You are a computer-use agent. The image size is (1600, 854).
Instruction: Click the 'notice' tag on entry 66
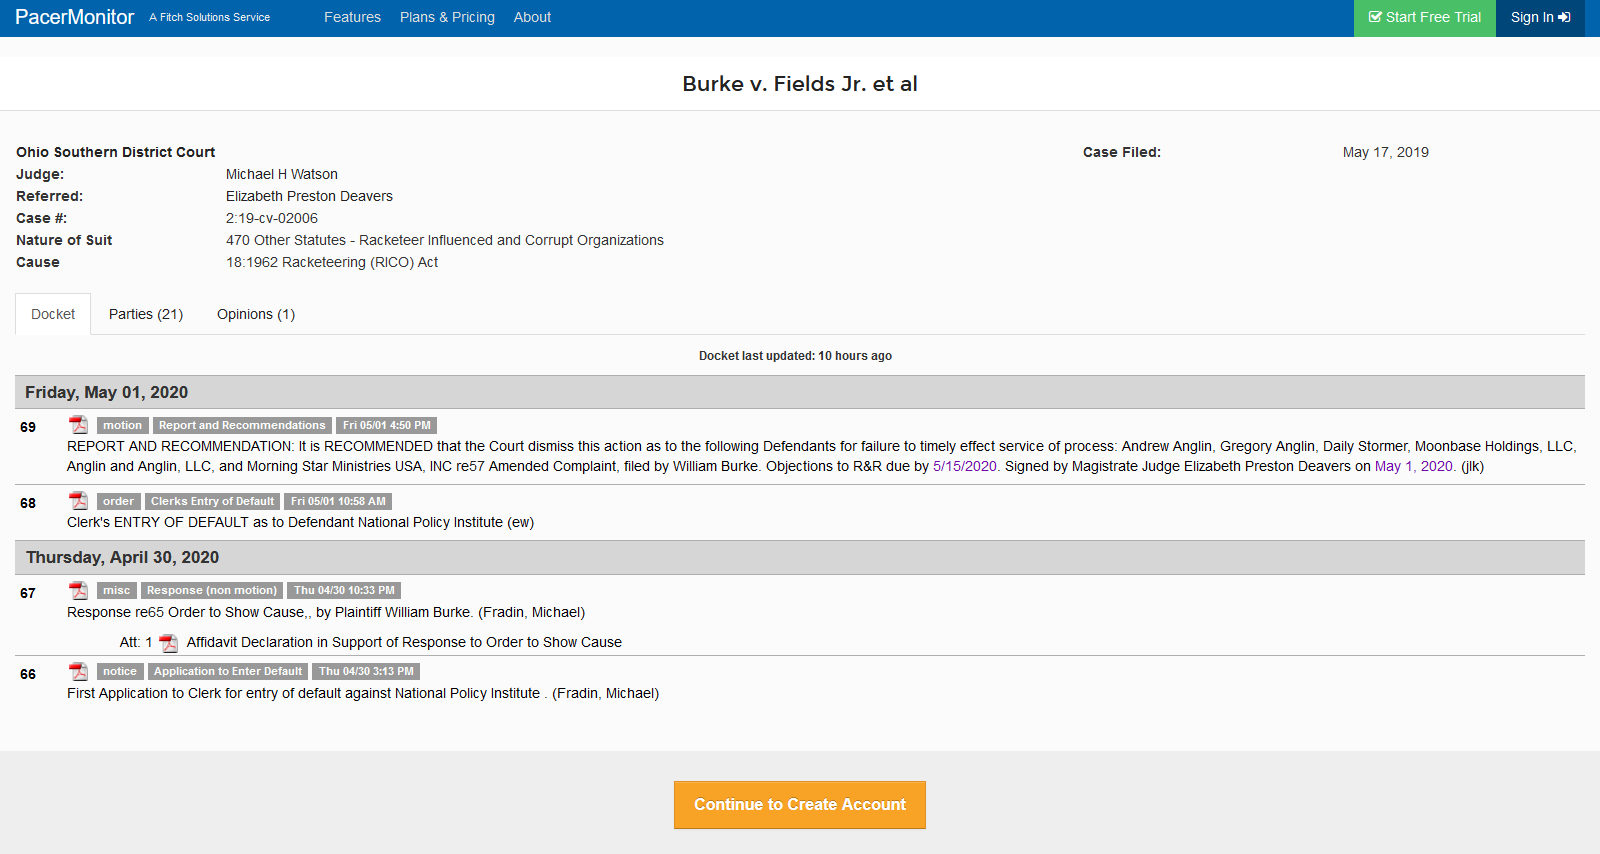(120, 671)
